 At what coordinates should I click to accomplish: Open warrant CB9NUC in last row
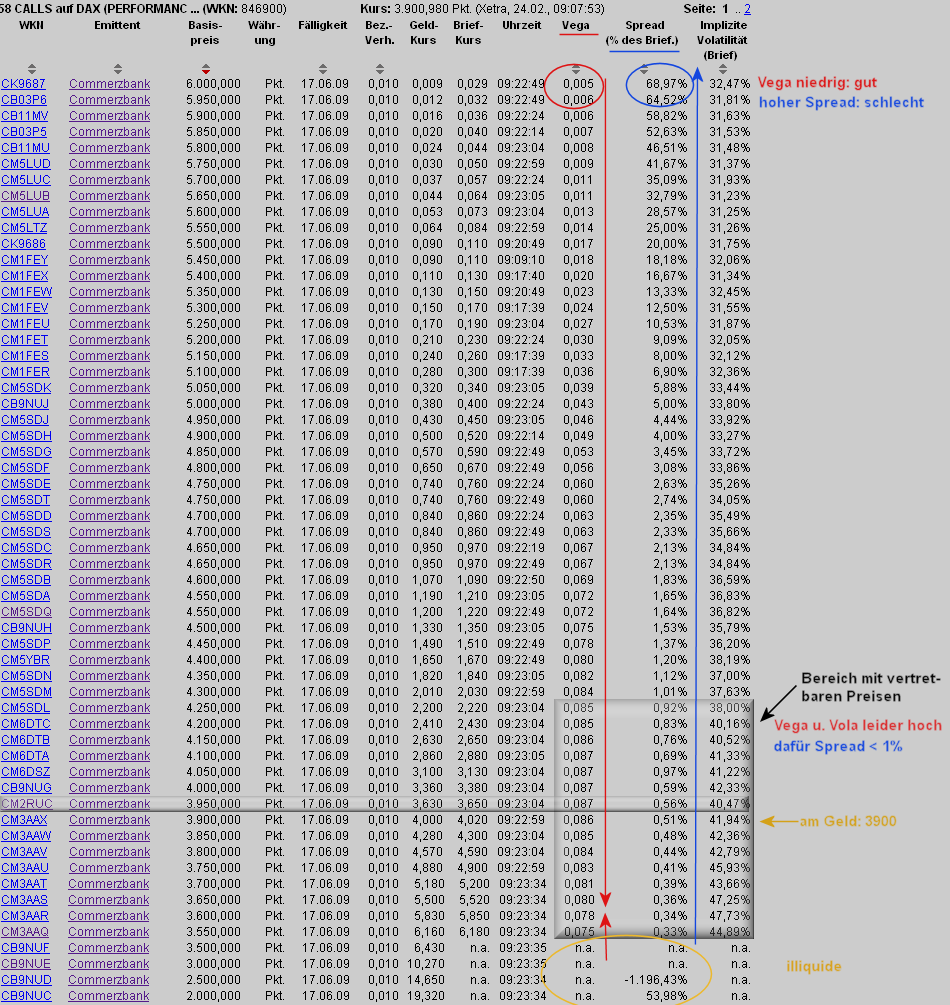(25, 996)
